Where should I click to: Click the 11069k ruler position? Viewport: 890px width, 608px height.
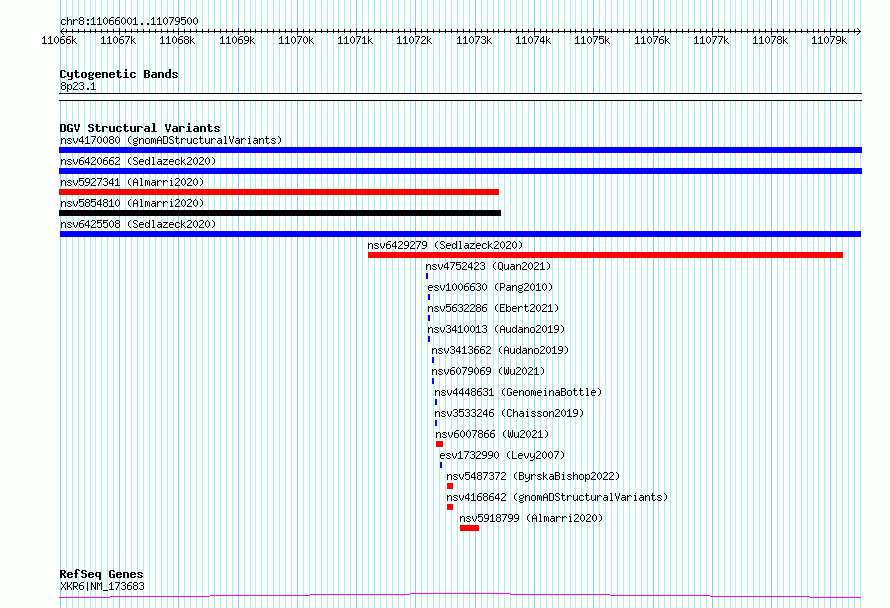[237, 40]
